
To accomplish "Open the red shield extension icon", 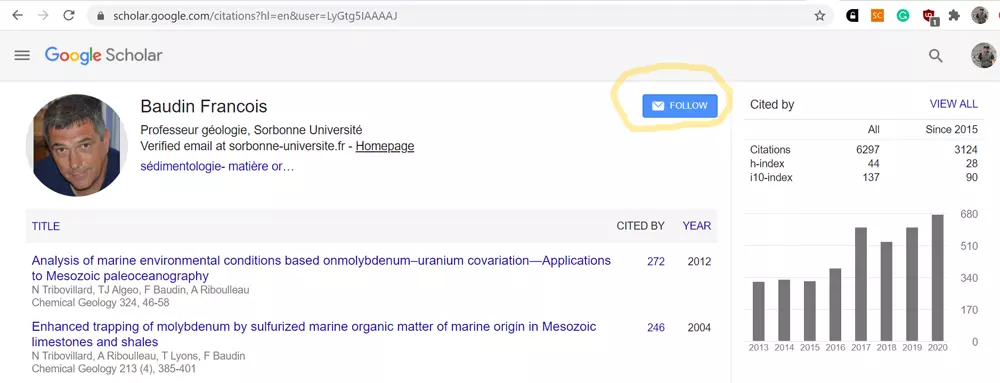I will [x=929, y=17].
